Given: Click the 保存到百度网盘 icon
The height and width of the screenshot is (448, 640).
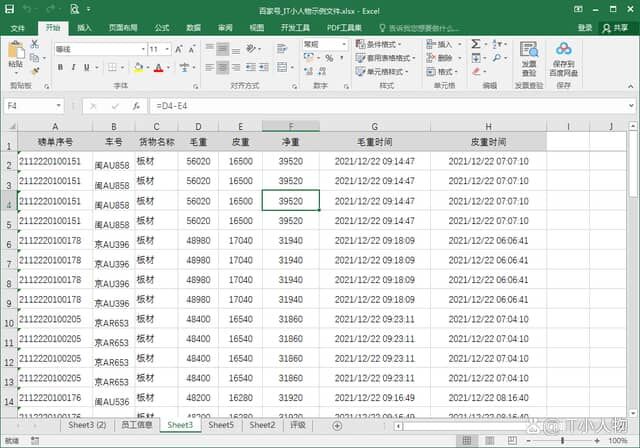Looking at the screenshot, I should click(563, 54).
